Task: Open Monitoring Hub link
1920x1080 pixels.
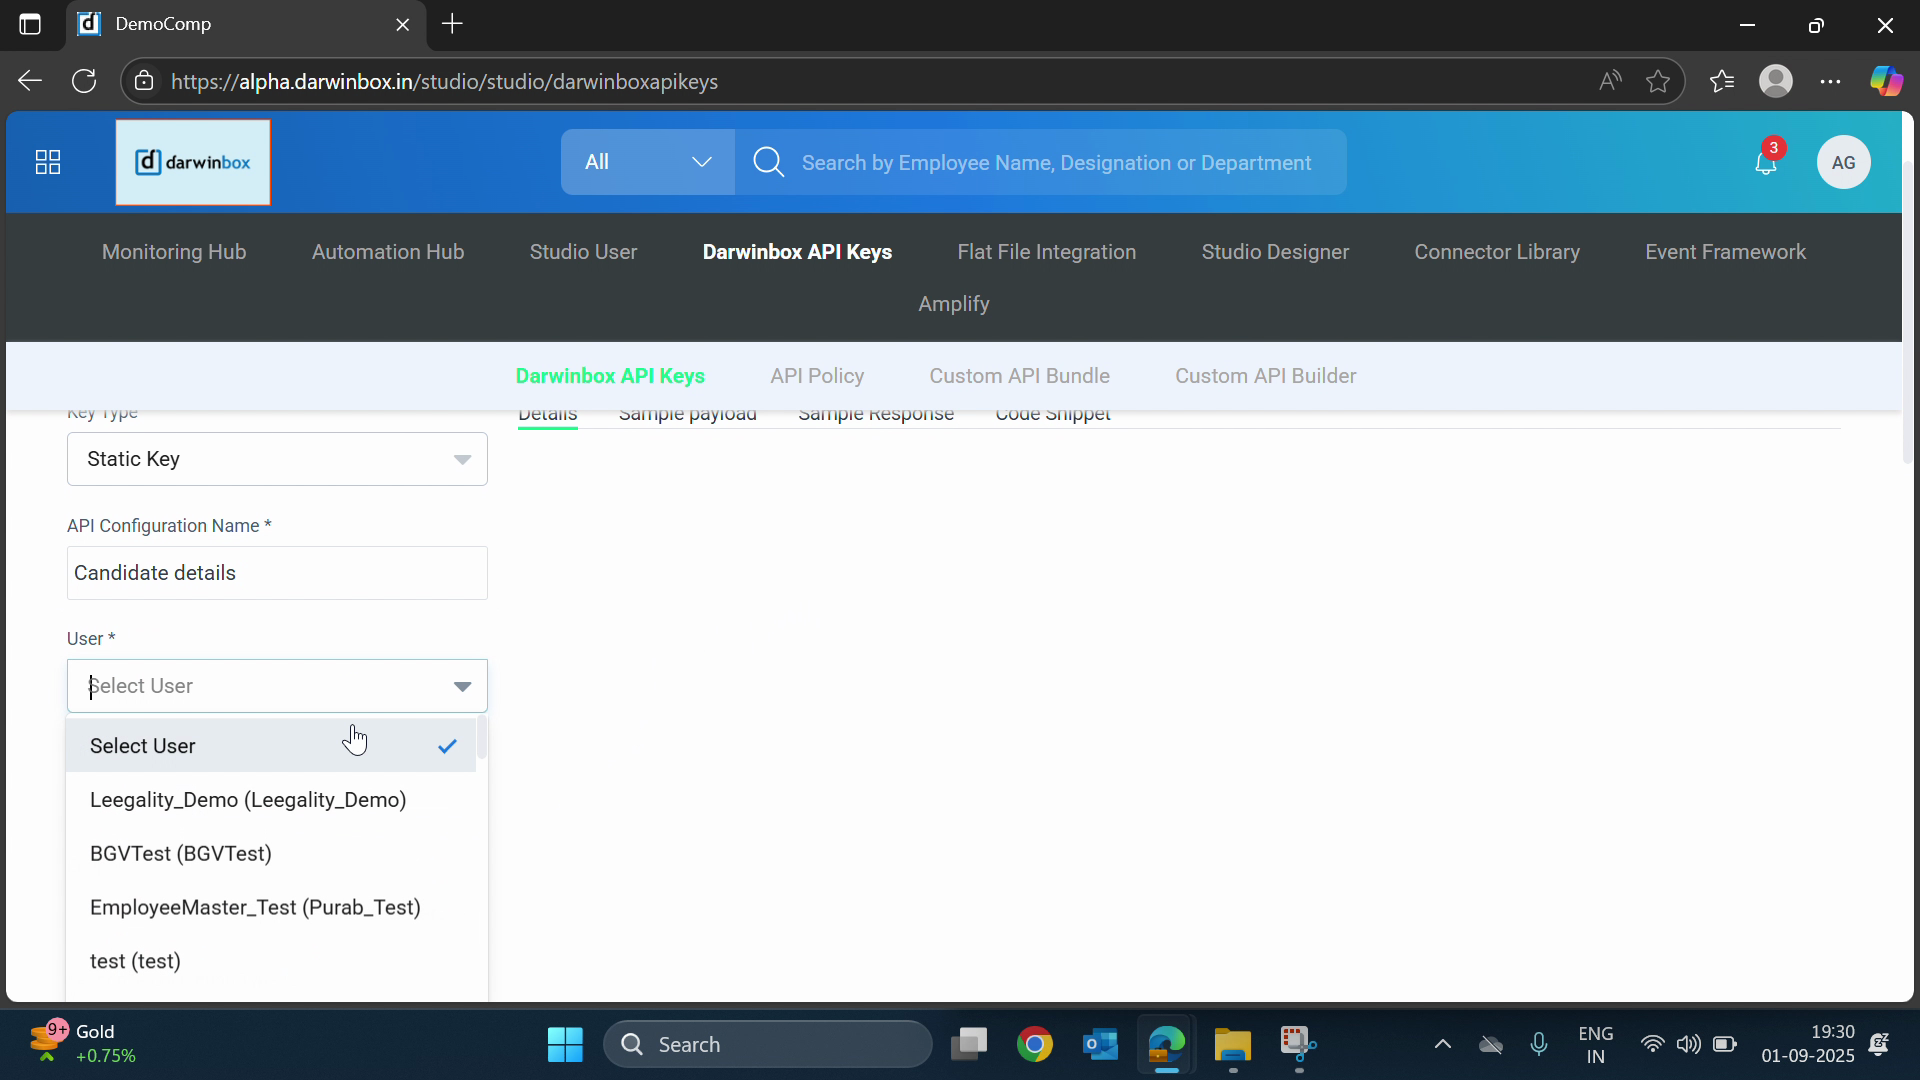Action: (x=174, y=252)
